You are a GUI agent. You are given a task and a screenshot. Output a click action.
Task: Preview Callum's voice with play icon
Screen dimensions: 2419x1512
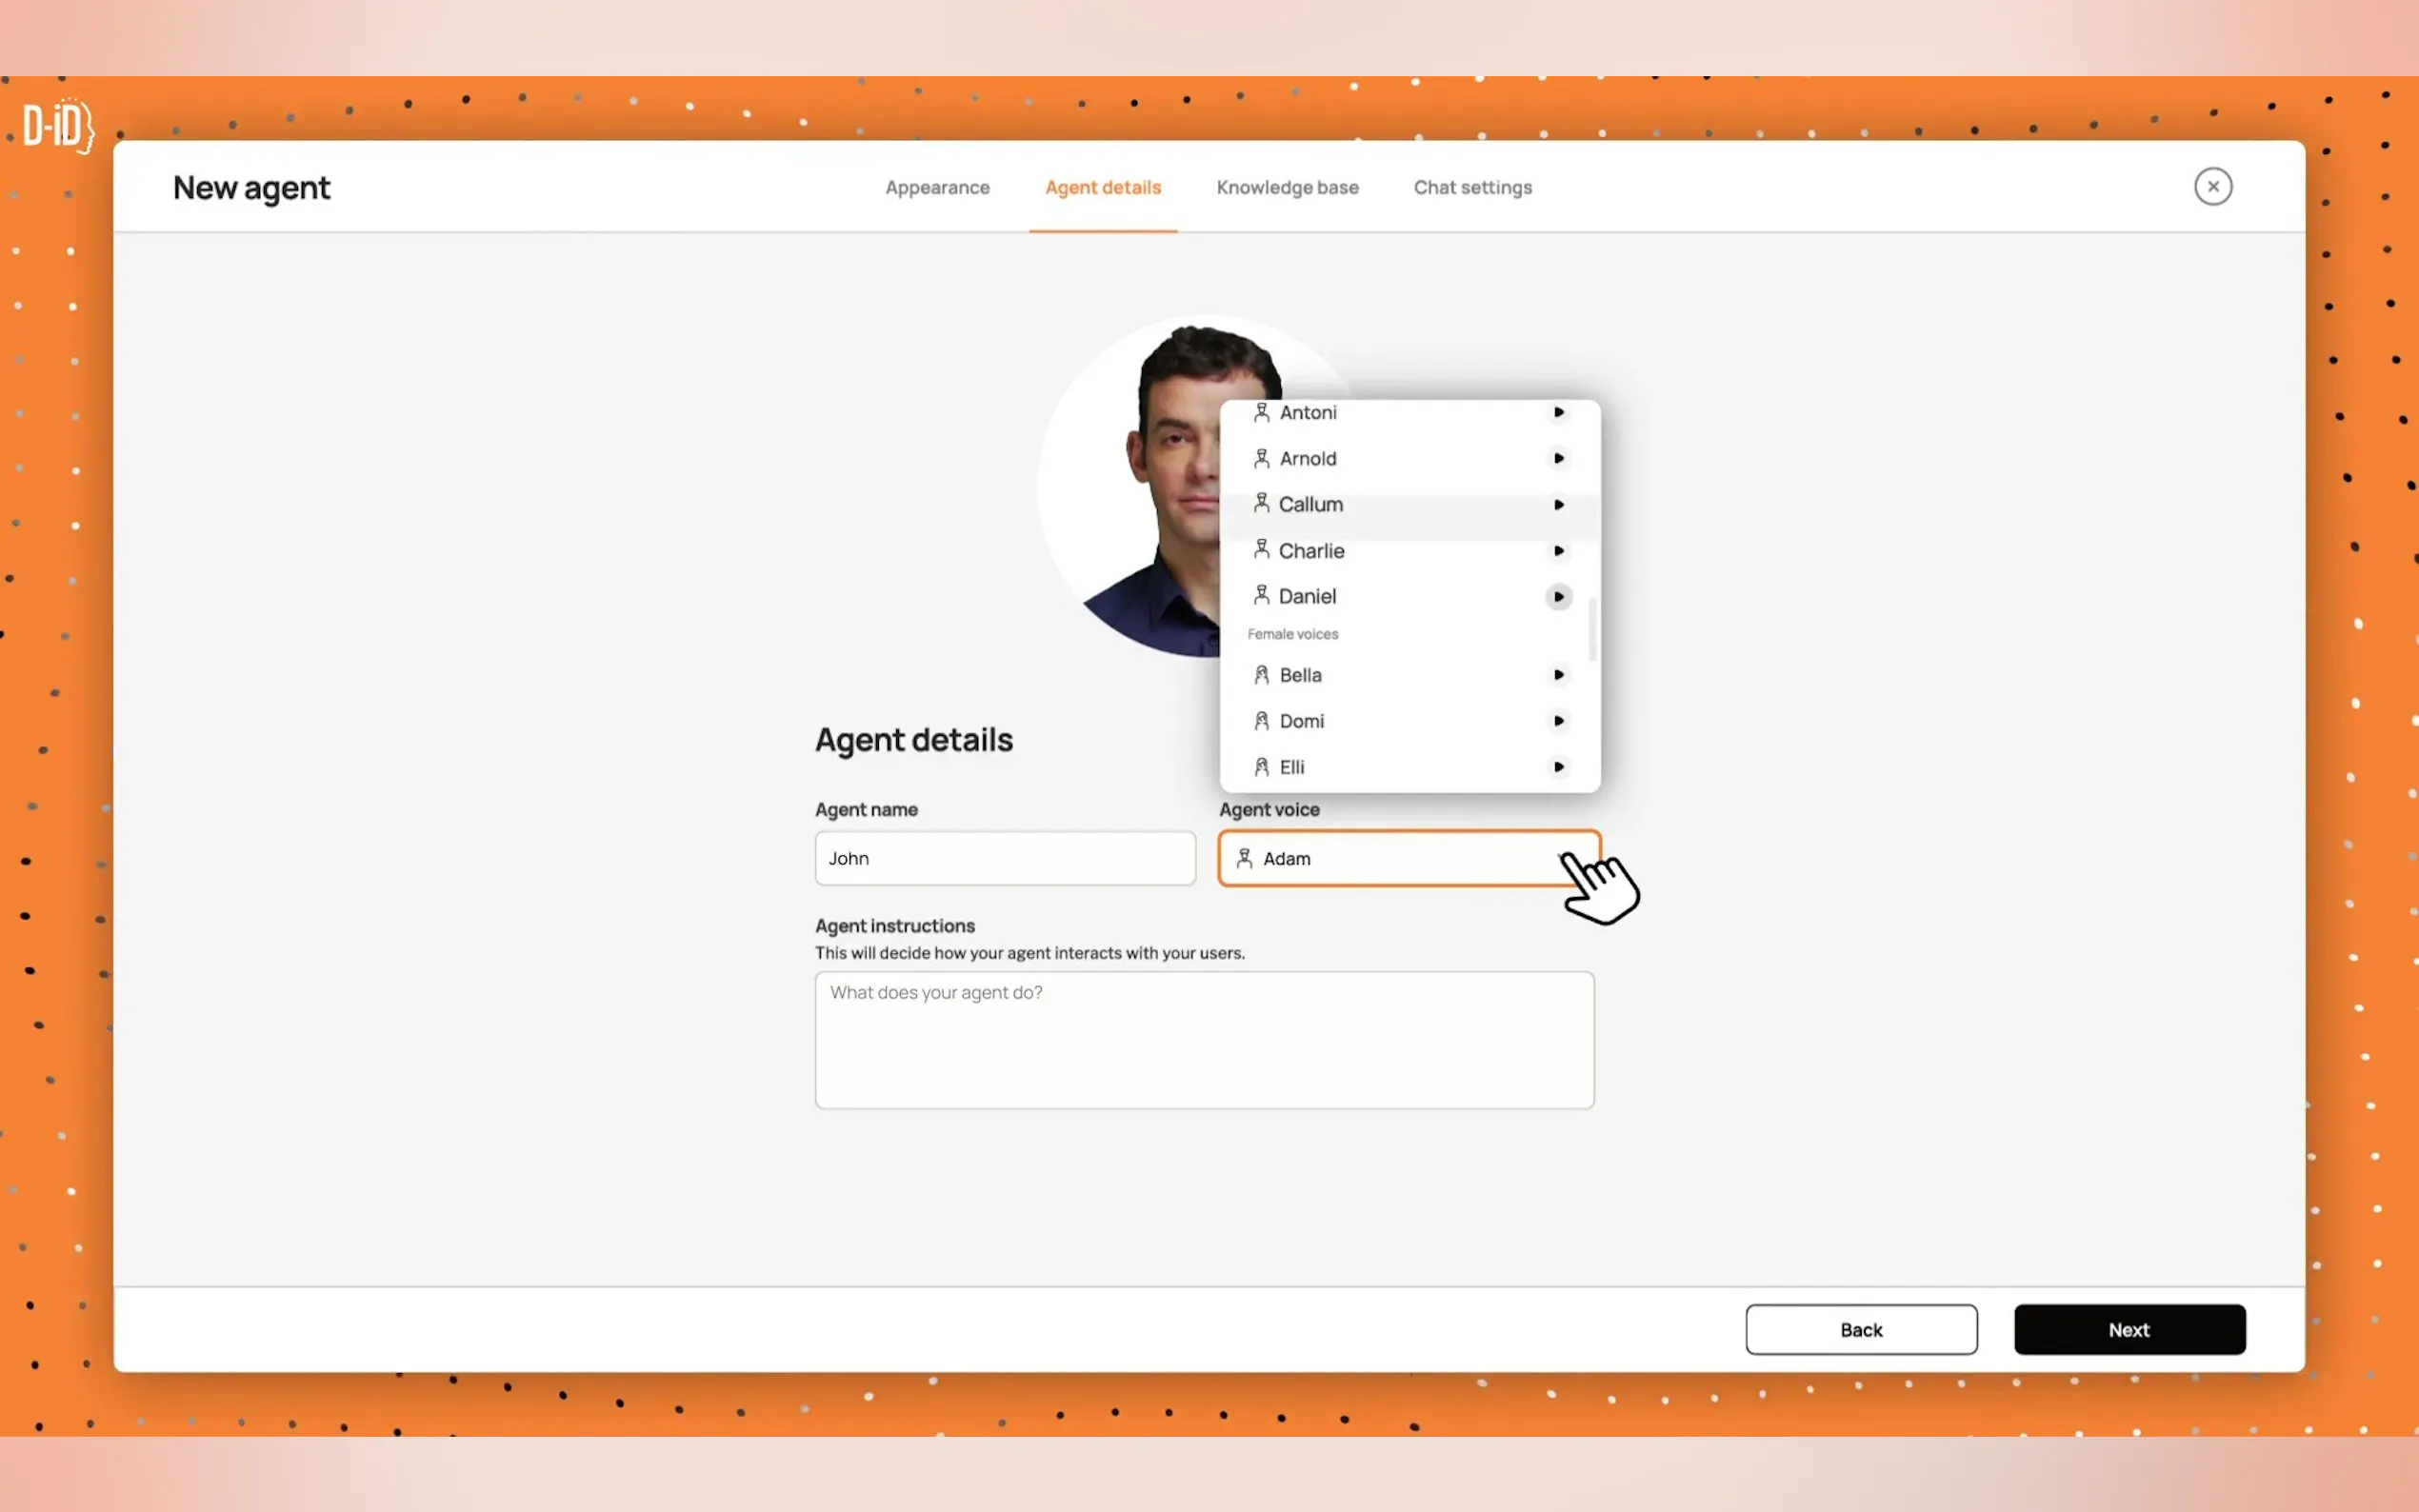[x=1558, y=505]
